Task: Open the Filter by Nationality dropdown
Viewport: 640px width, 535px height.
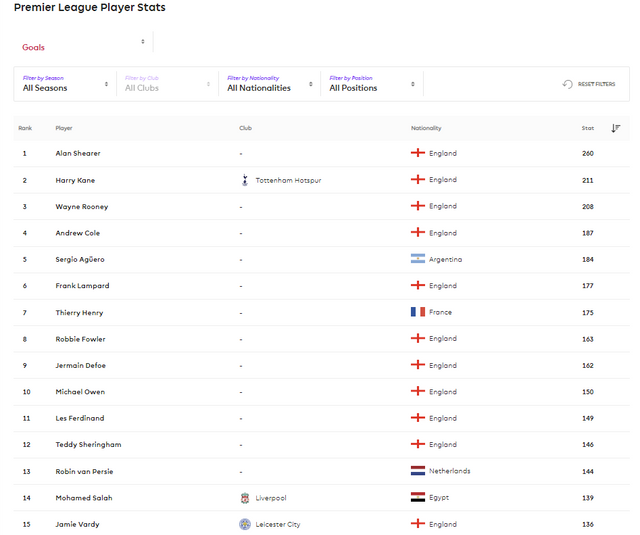Action: tap(268, 84)
